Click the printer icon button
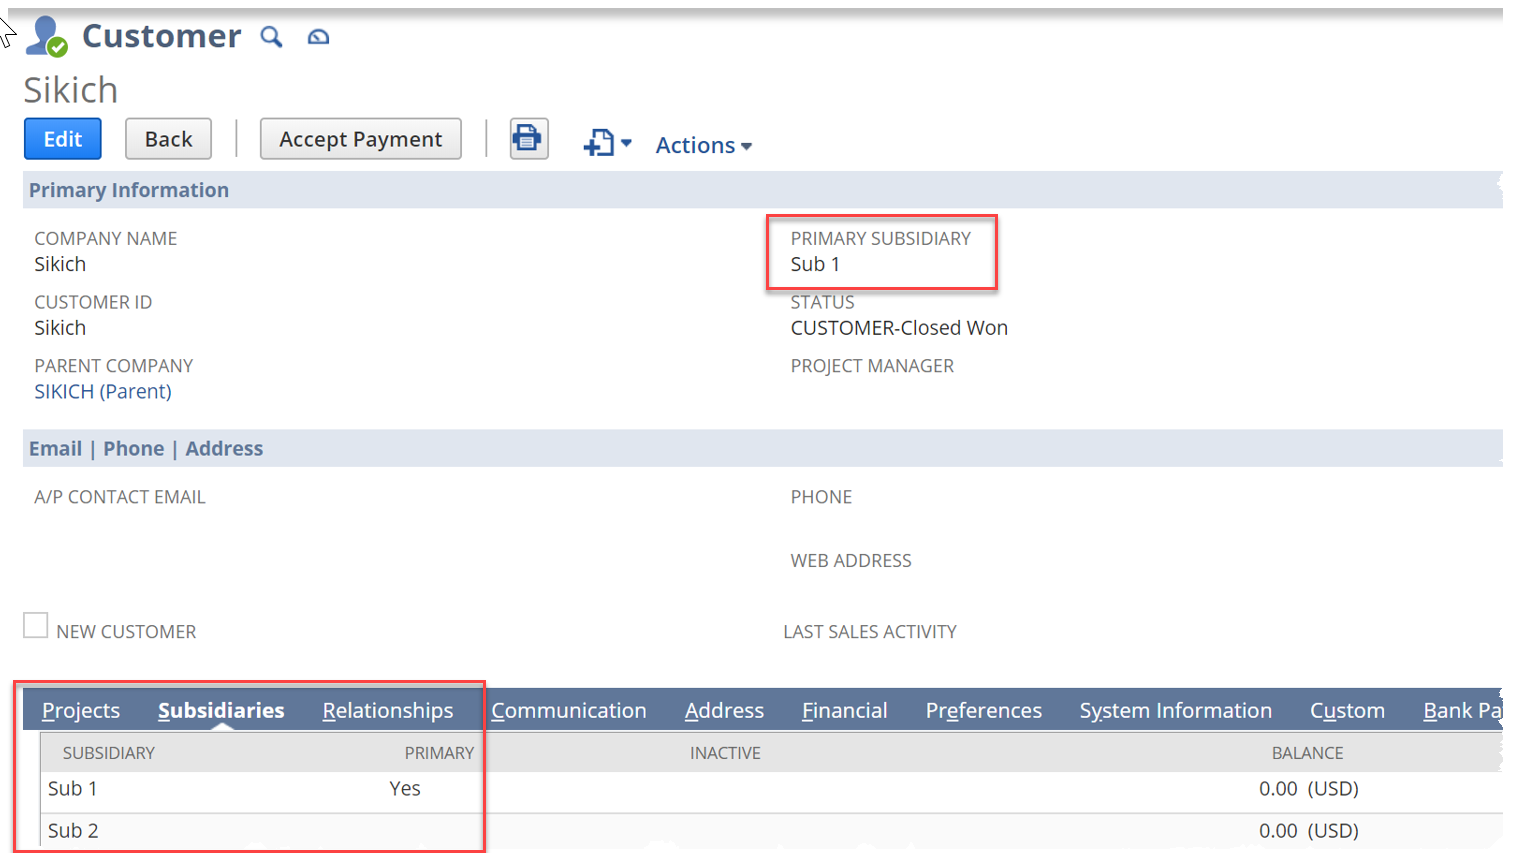The width and height of the screenshot is (1528, 853). [x=528, y=138]
